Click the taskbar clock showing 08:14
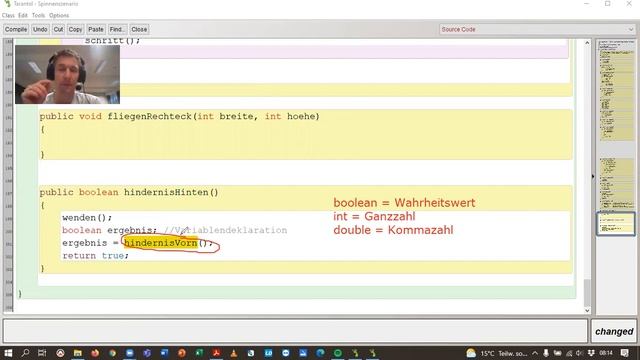Screen dimensions: 640x360 point(606,353)
